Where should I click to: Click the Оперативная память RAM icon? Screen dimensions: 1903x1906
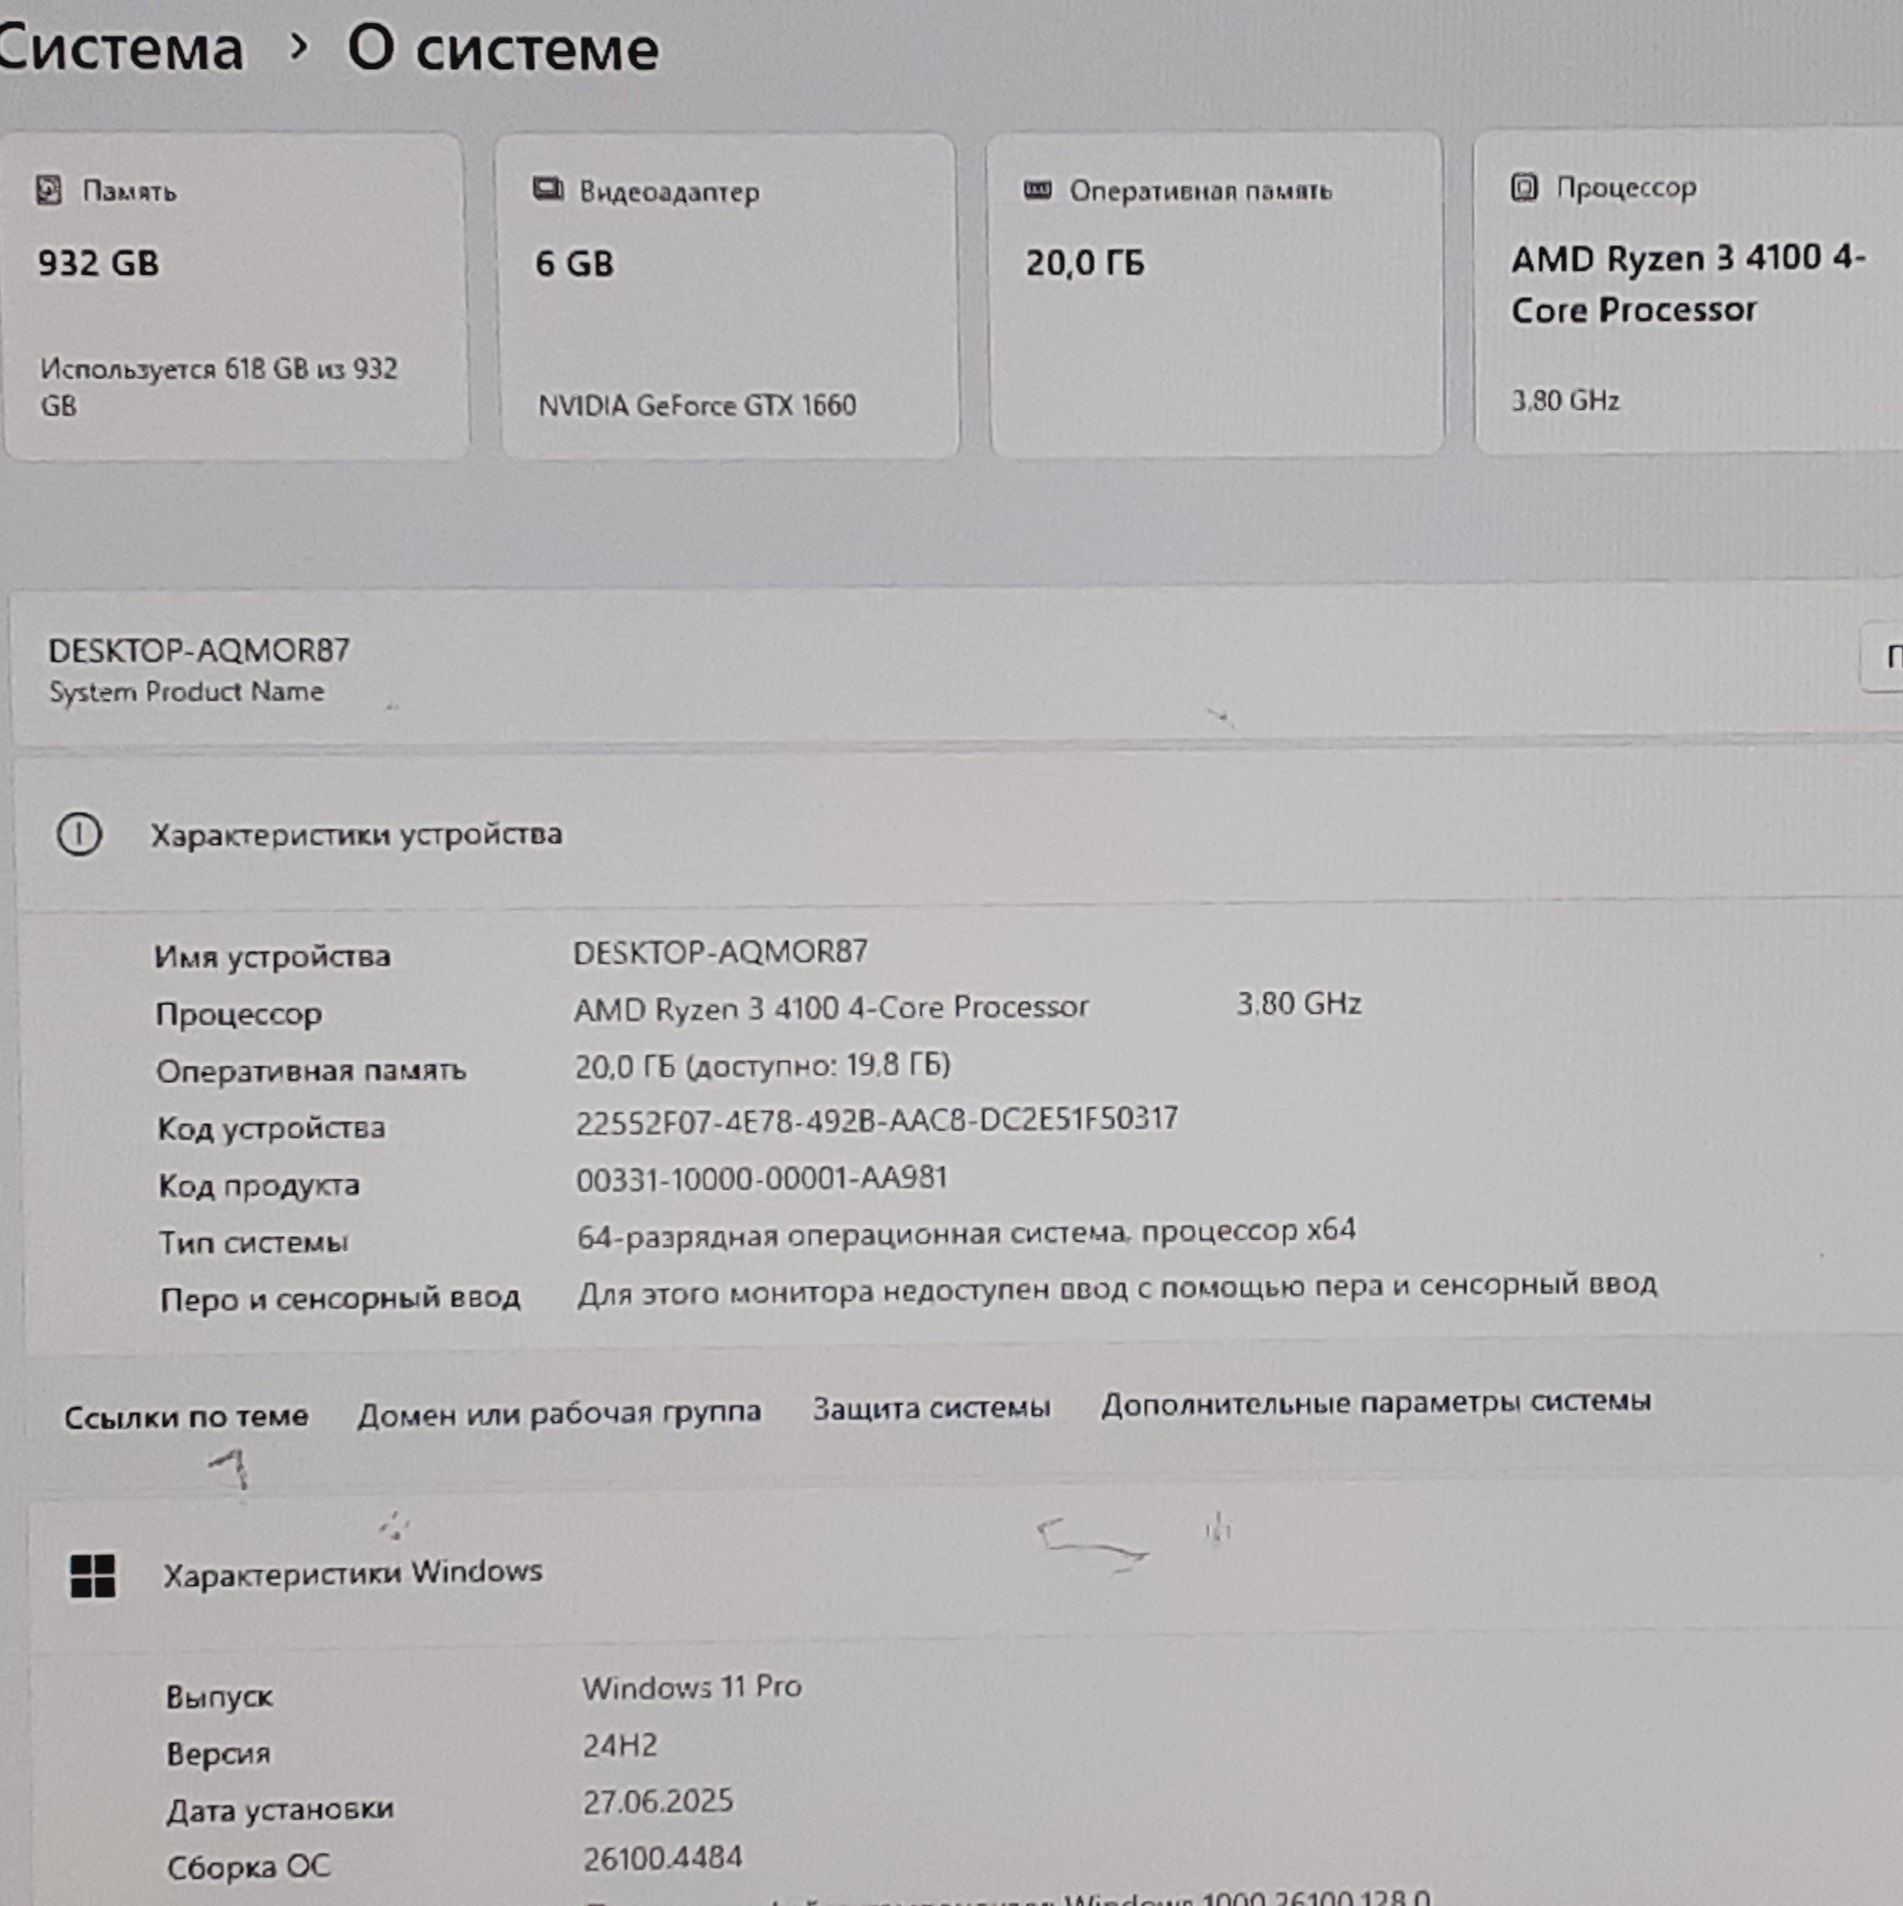(x=1038, y=189)
